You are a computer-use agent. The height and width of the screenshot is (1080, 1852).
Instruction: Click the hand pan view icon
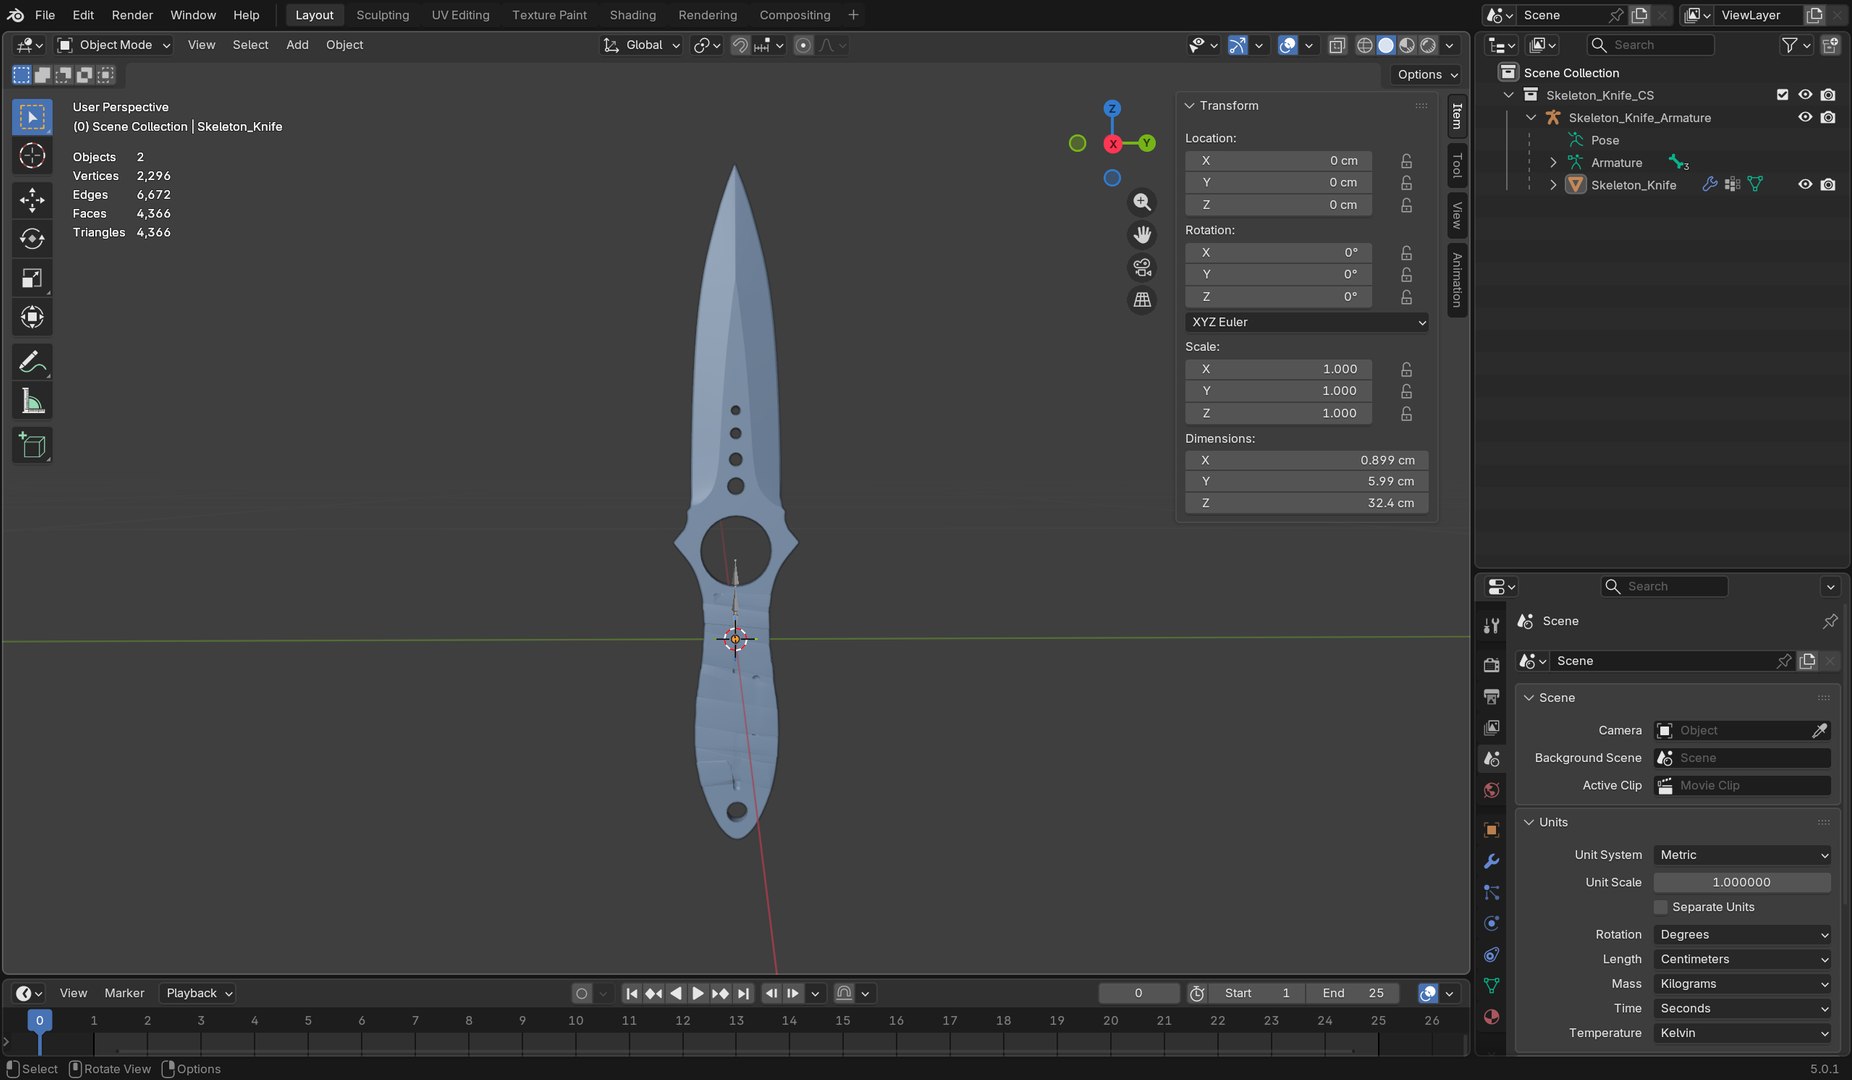(x=1142, y=235)
